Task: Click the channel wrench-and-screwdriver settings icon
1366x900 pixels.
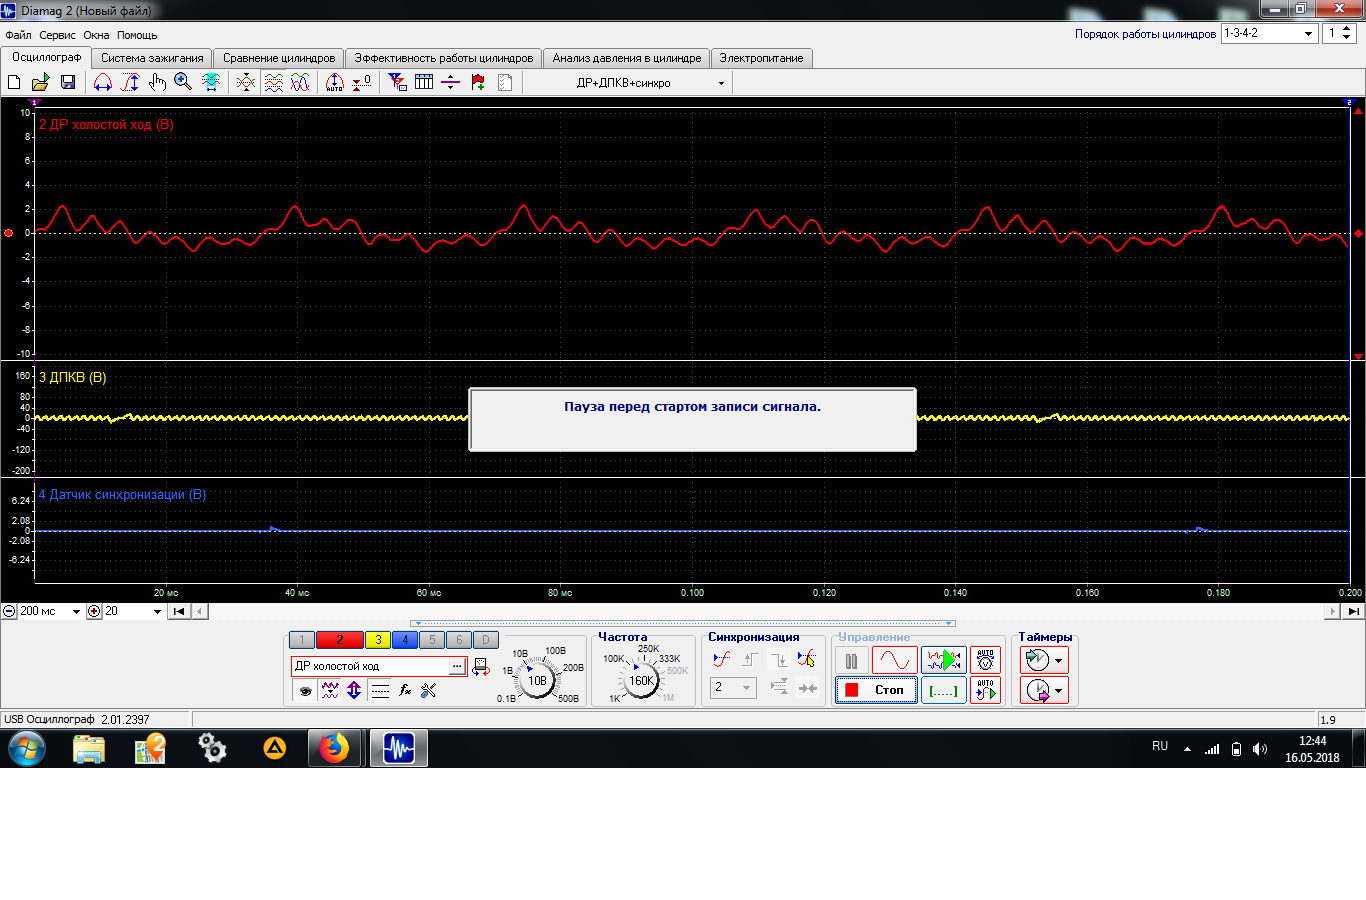Action: (x=429, y=690)
